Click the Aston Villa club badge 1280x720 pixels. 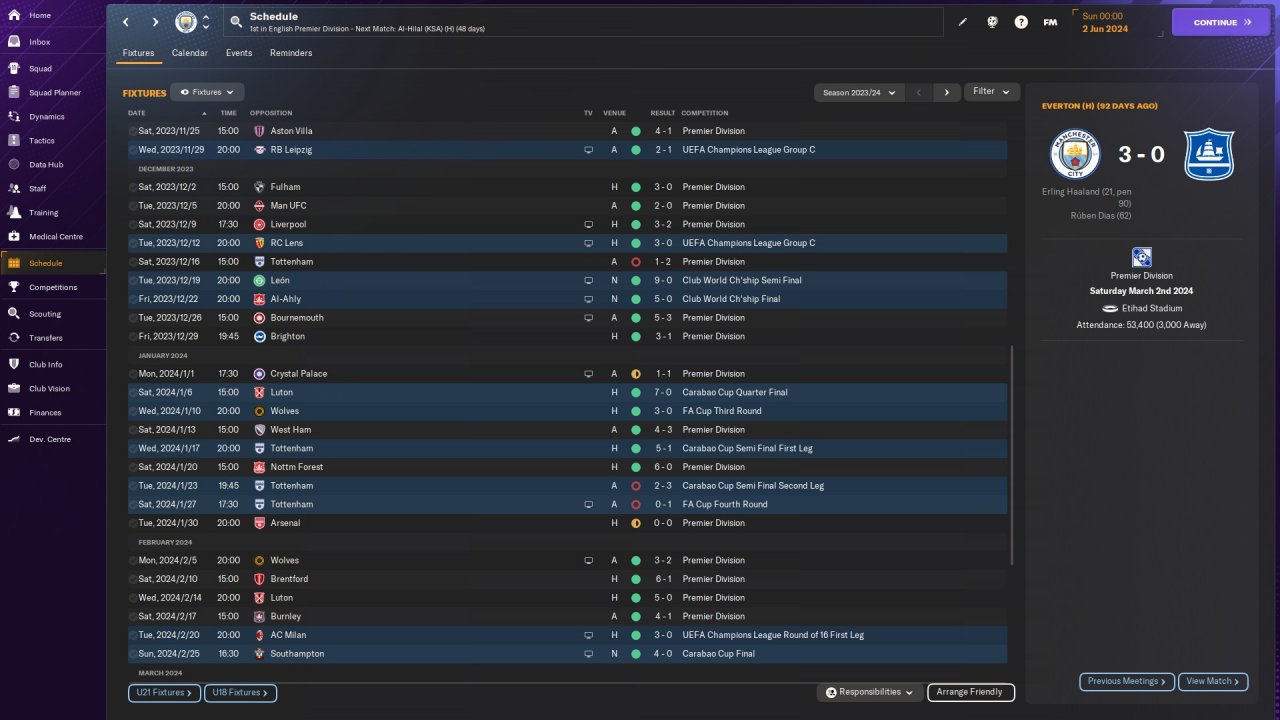[259, 131]
